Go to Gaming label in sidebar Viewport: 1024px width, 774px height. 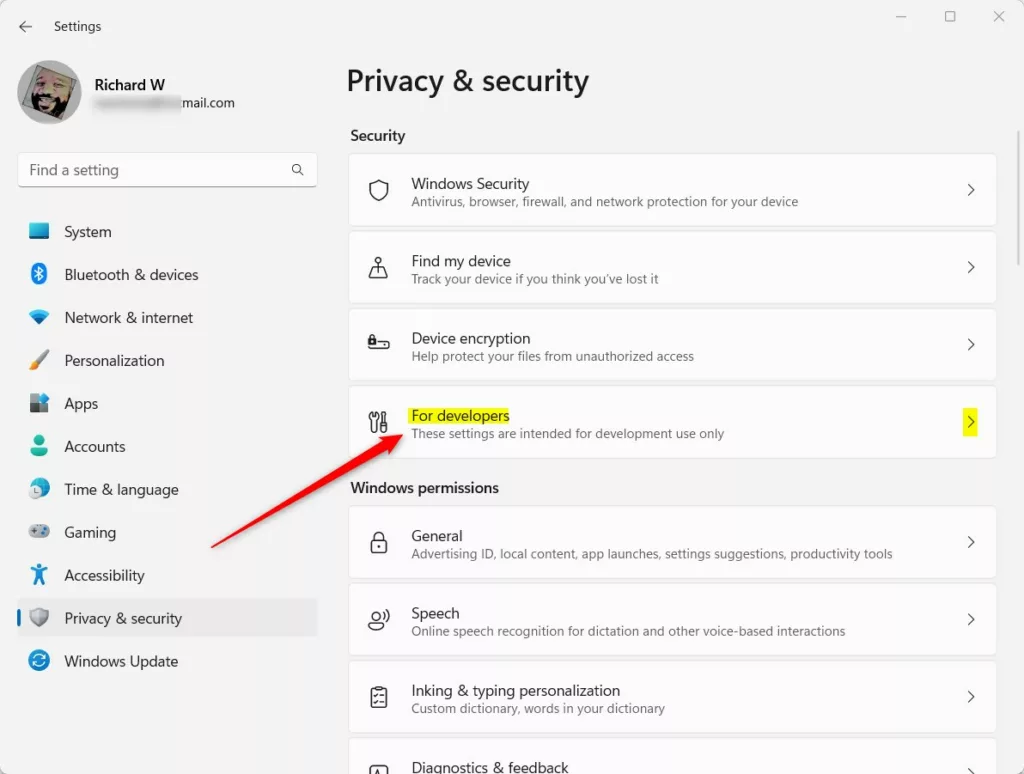90,533
